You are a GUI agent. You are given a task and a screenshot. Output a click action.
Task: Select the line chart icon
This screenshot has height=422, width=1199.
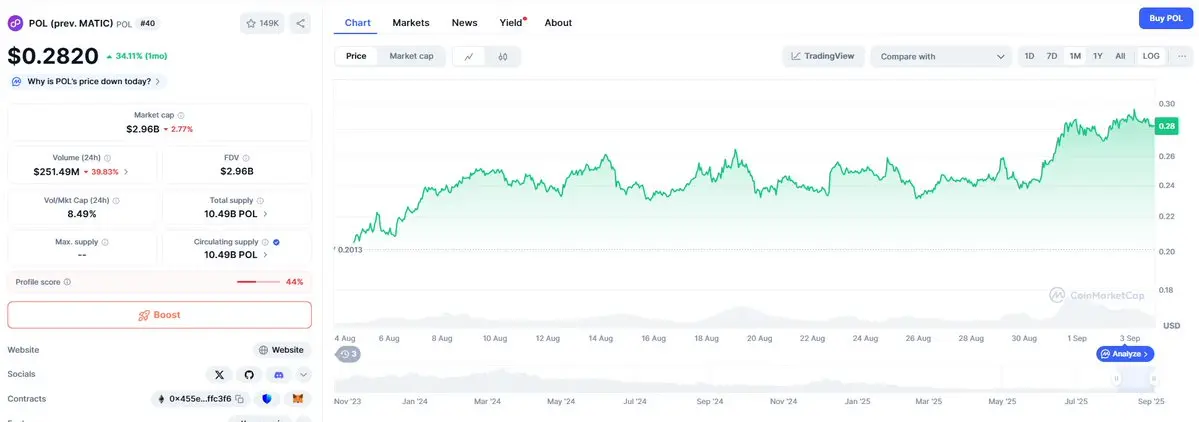point(469,57)
